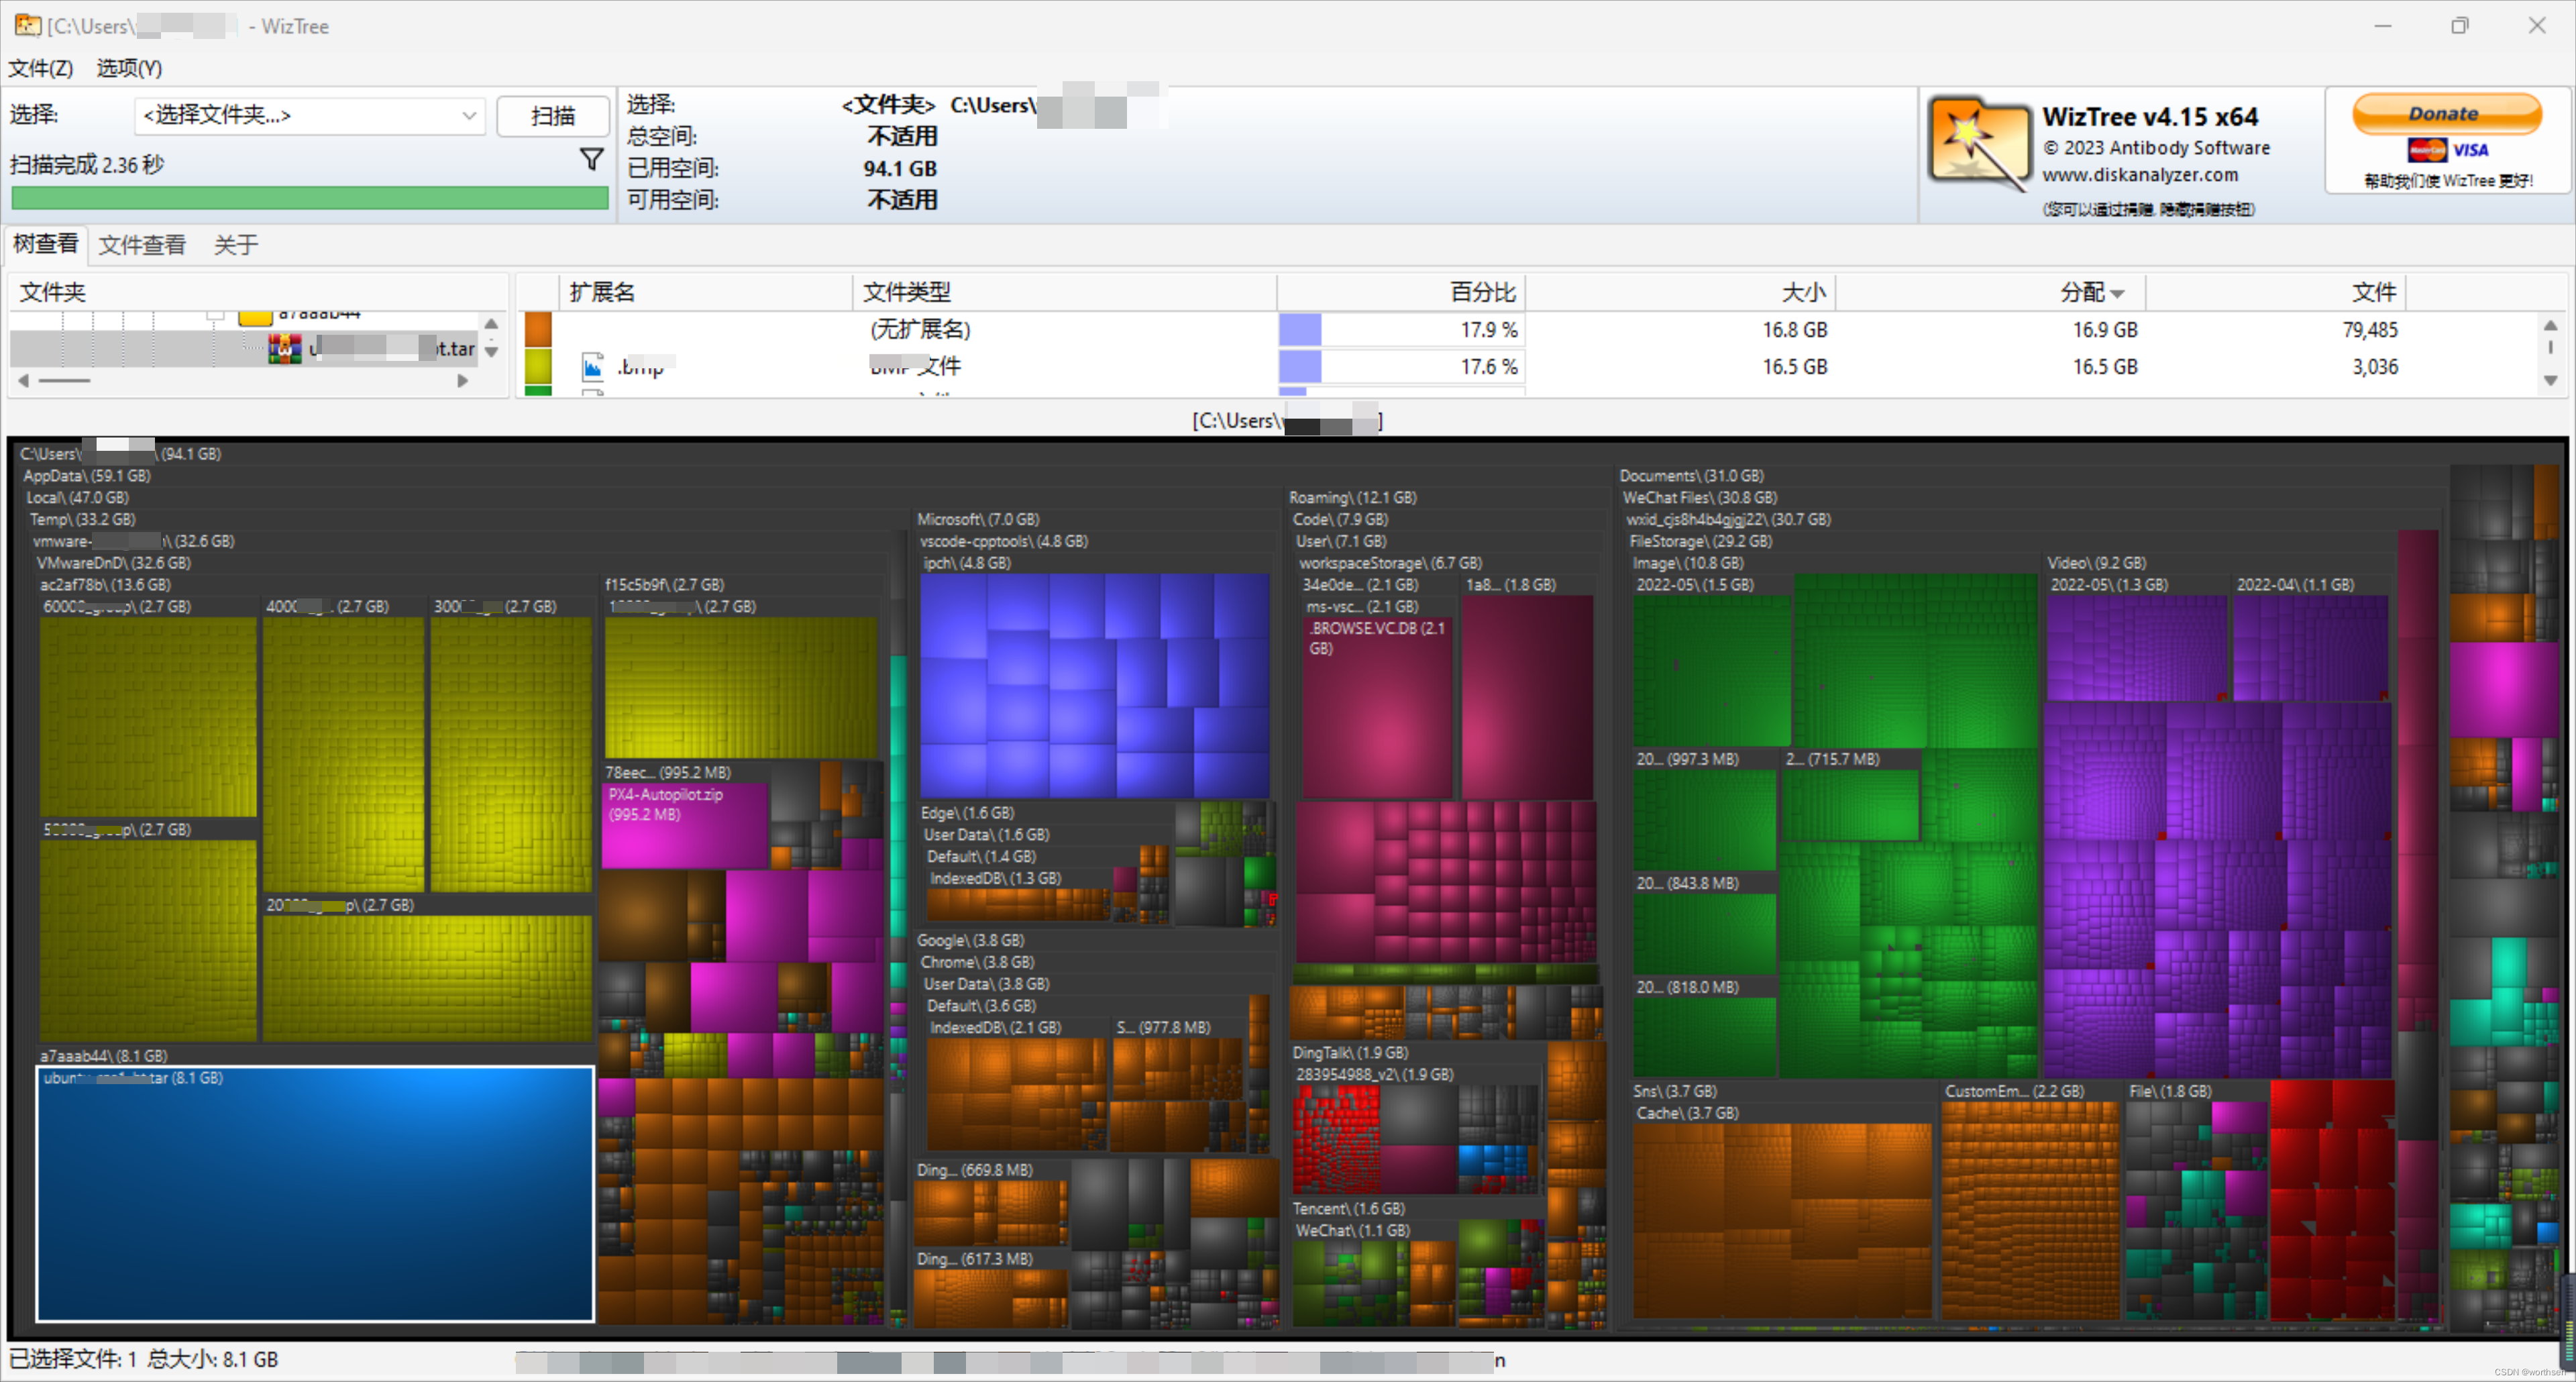Image resolution: width=2576 pixels, height=1382 pixels.
Task: Click the 扫描 scan button
Action: coord(552,116)
